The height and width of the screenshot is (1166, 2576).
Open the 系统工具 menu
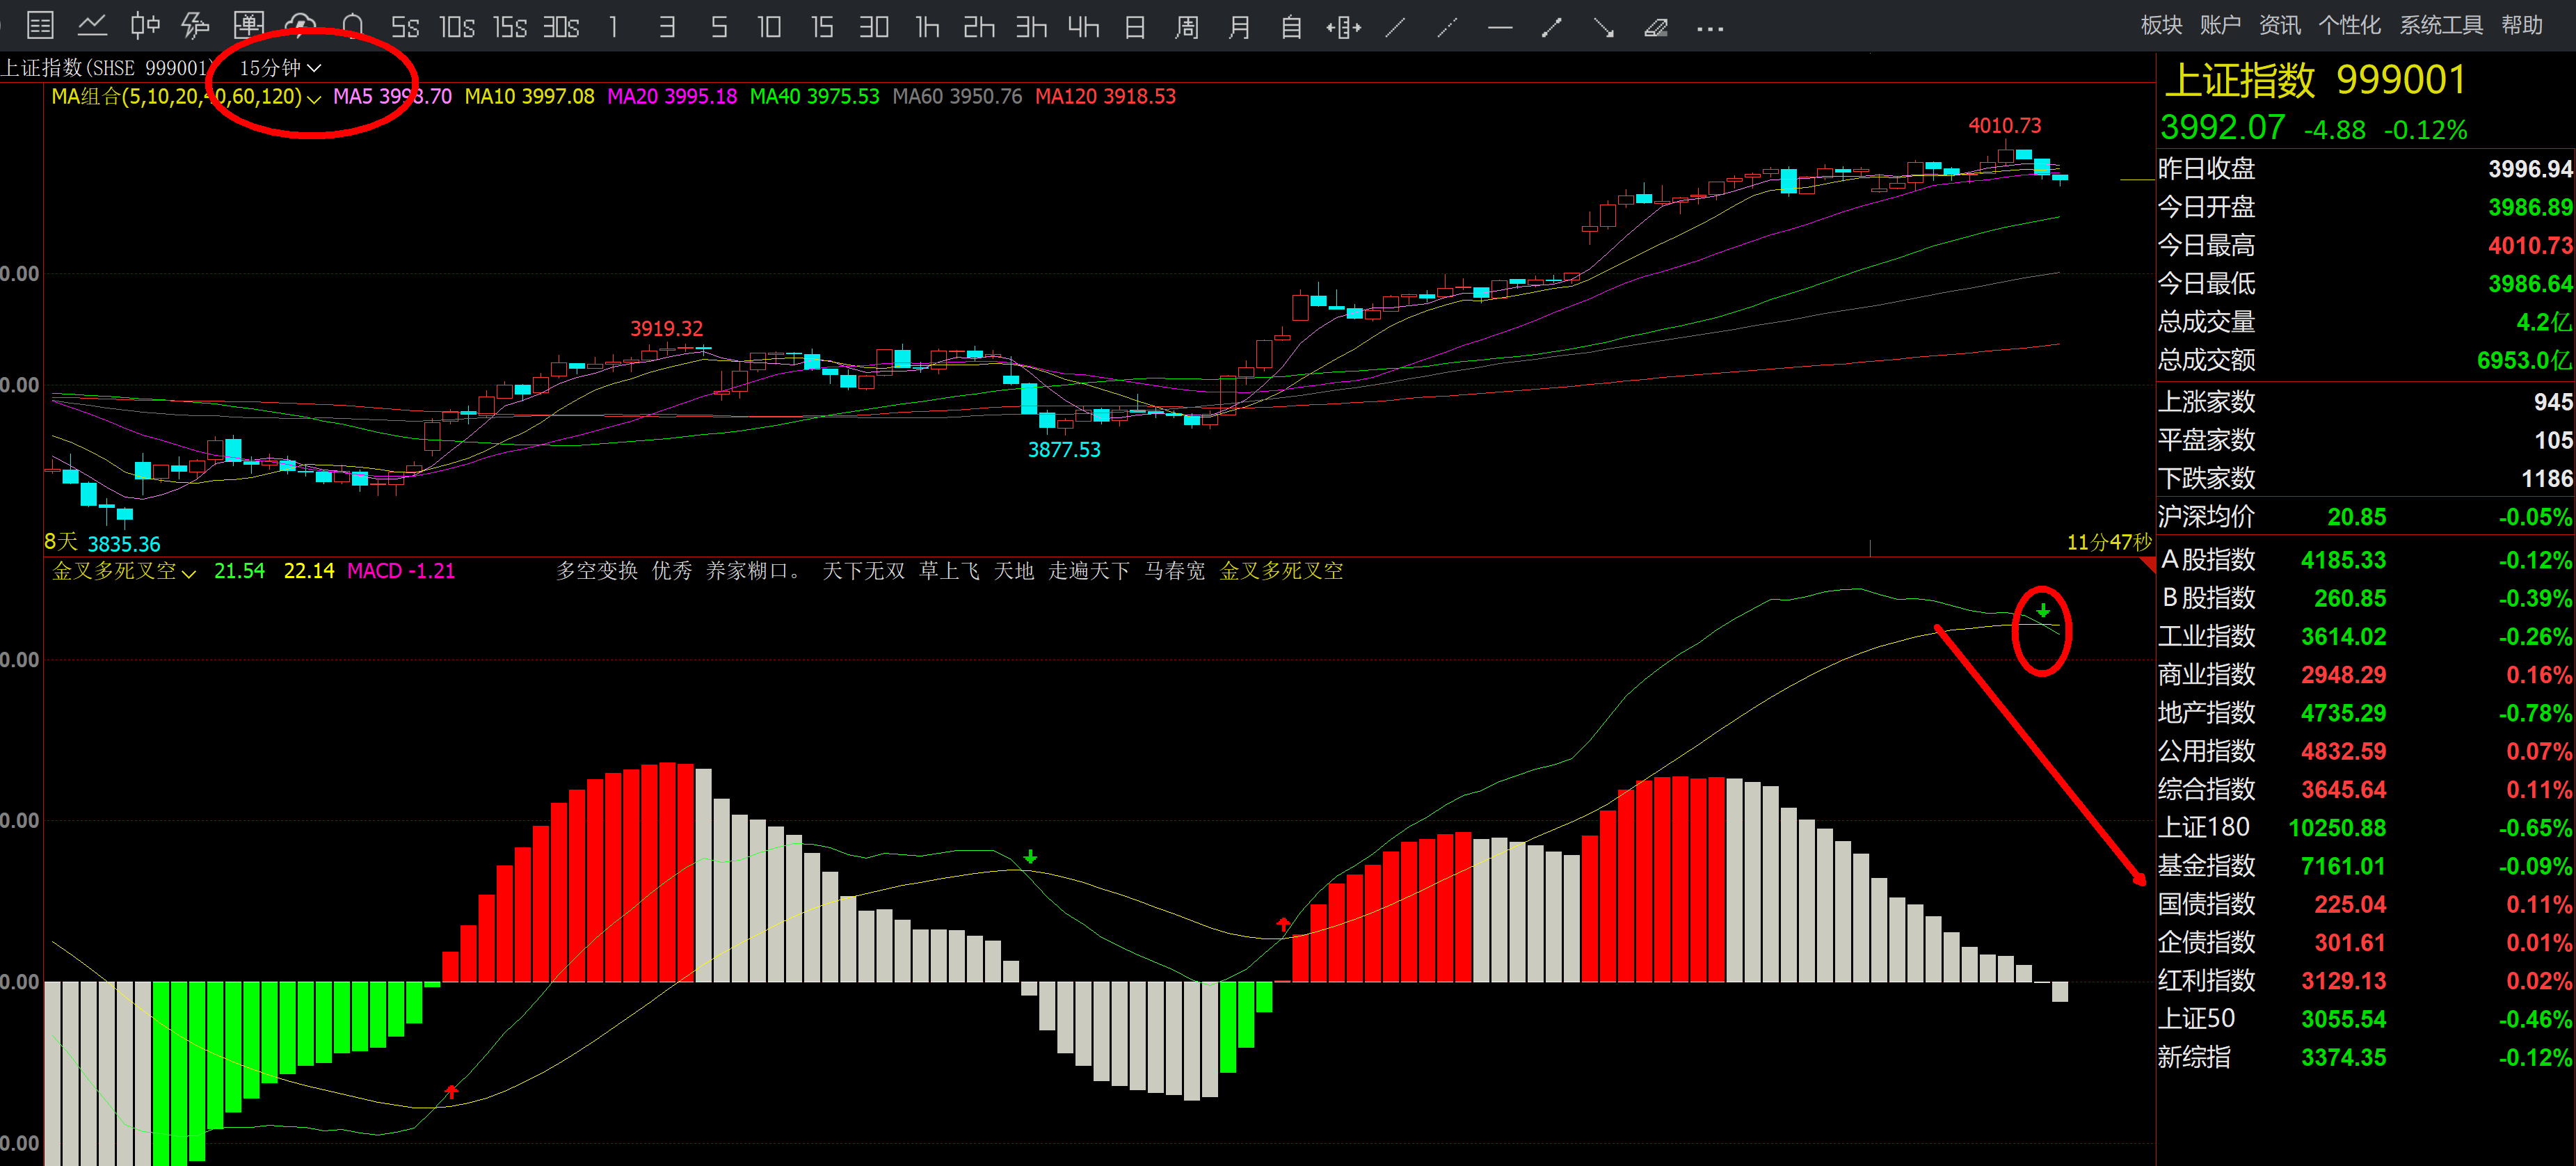pyautogui.click(x=2440, y=25)
